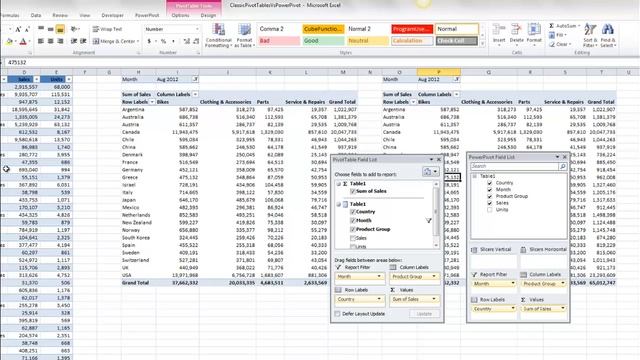640x360 pixels.
Task: Click the decrease indent icon
Action: tap(73, 41)
